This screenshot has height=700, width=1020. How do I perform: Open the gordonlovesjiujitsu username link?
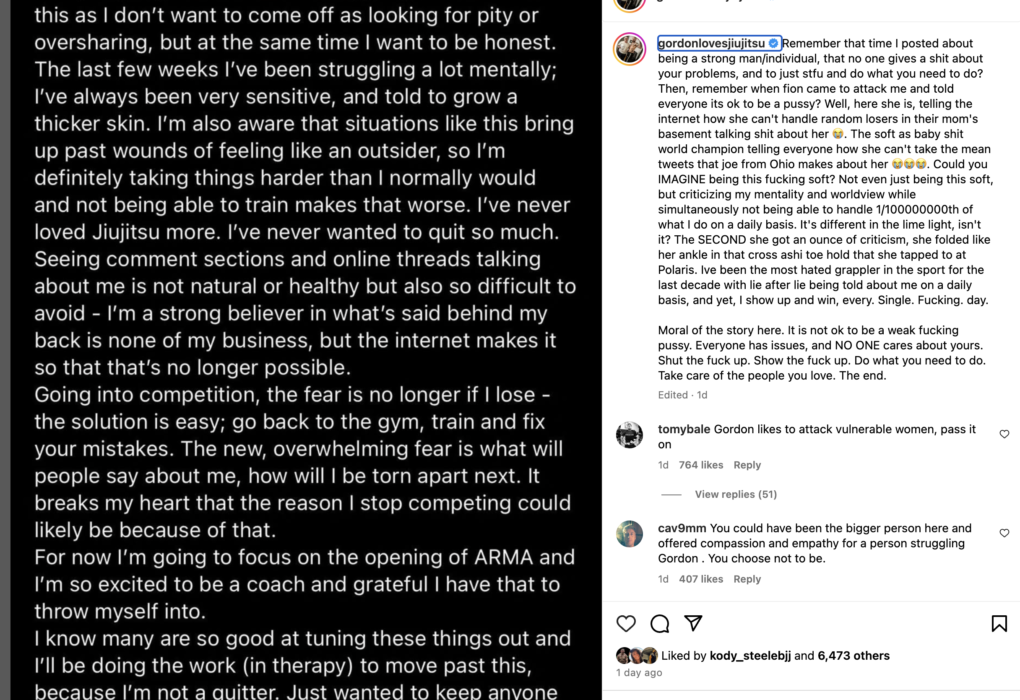click(711, 43)
